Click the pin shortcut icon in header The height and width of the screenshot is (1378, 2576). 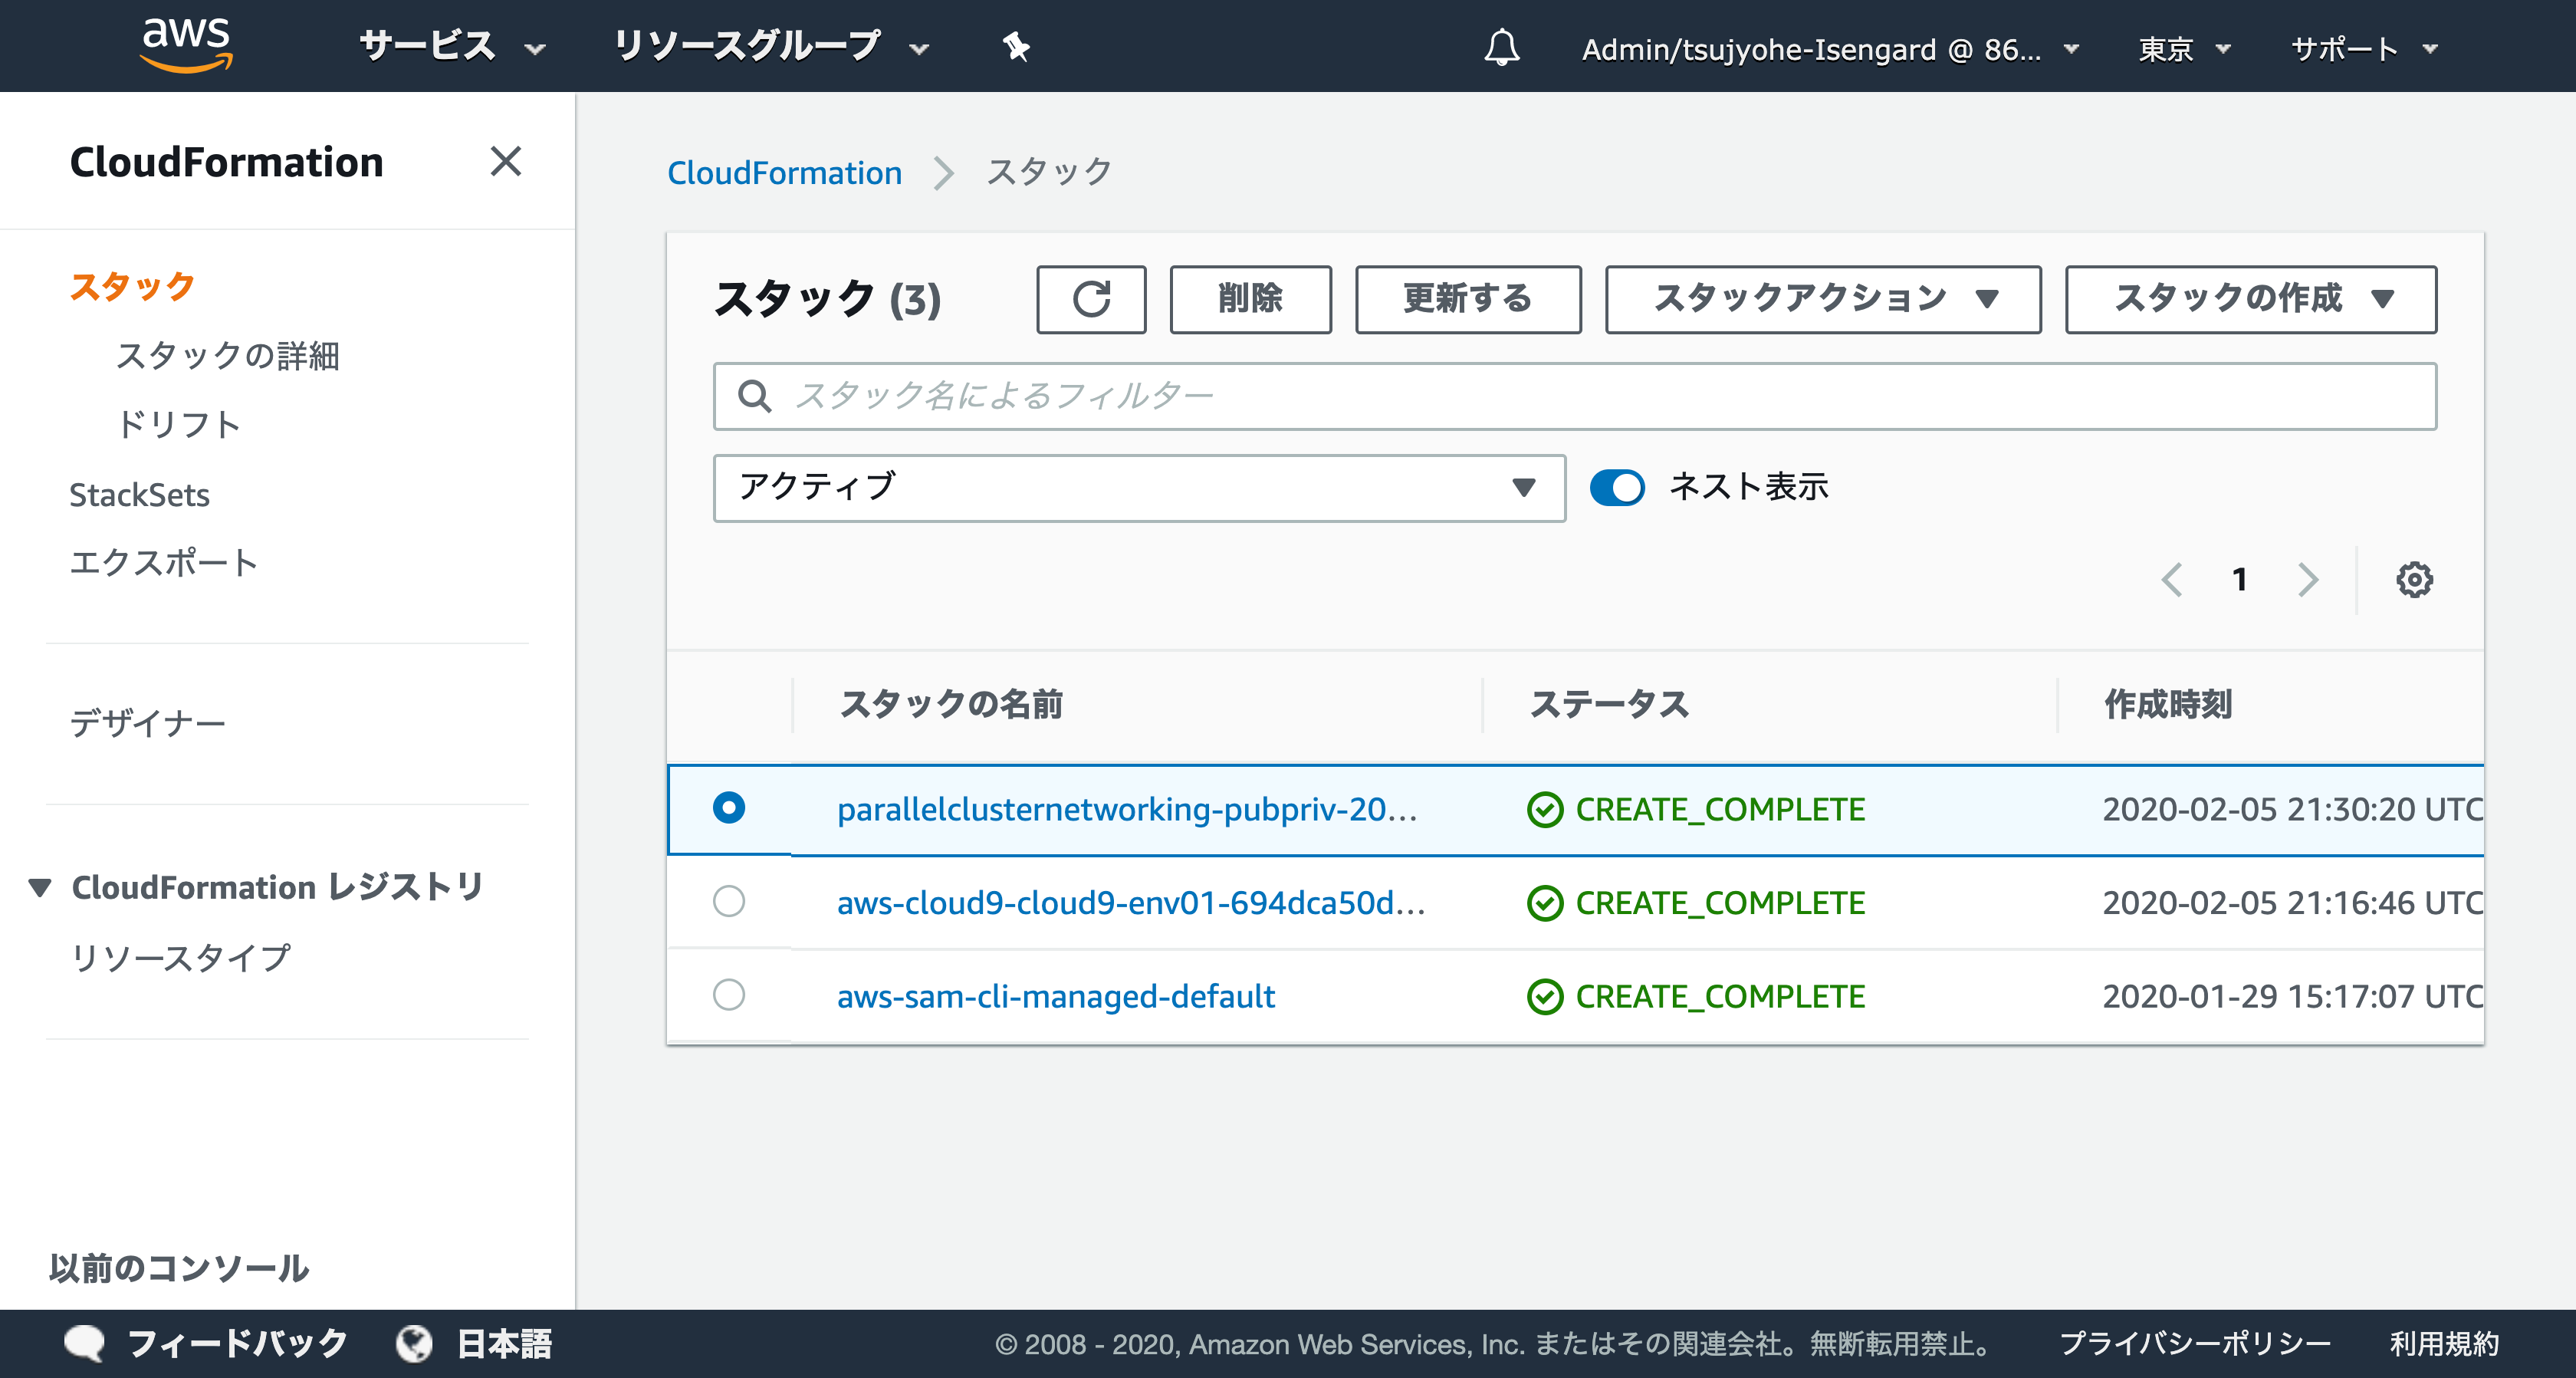pyautogui.click(x=1016, y=46)
